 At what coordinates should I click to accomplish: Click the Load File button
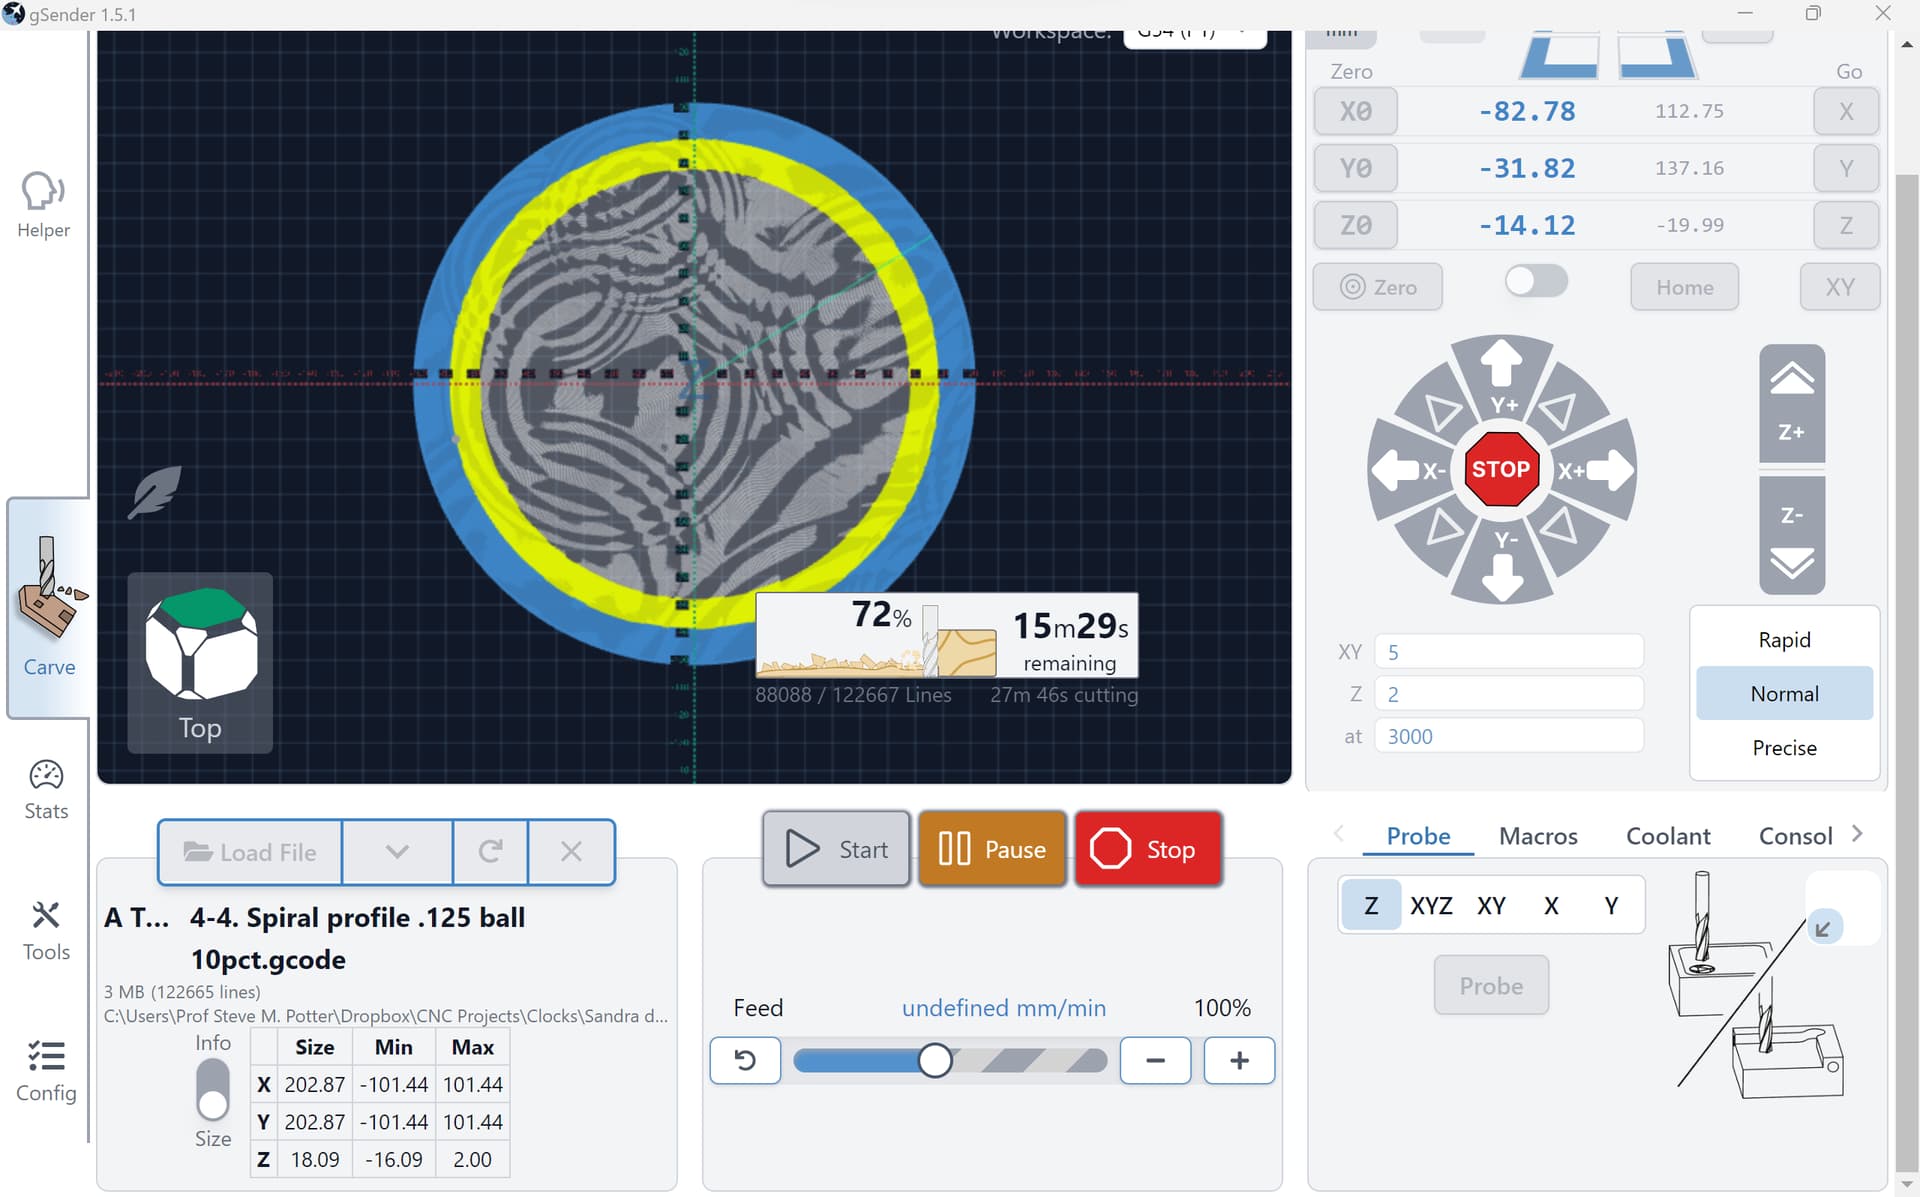[250, 852]
